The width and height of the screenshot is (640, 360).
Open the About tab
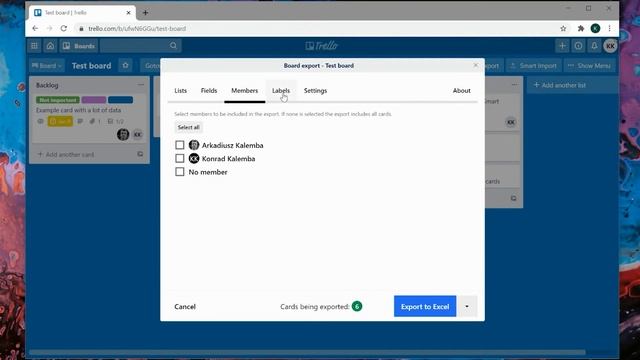click(x=461, y=91)
